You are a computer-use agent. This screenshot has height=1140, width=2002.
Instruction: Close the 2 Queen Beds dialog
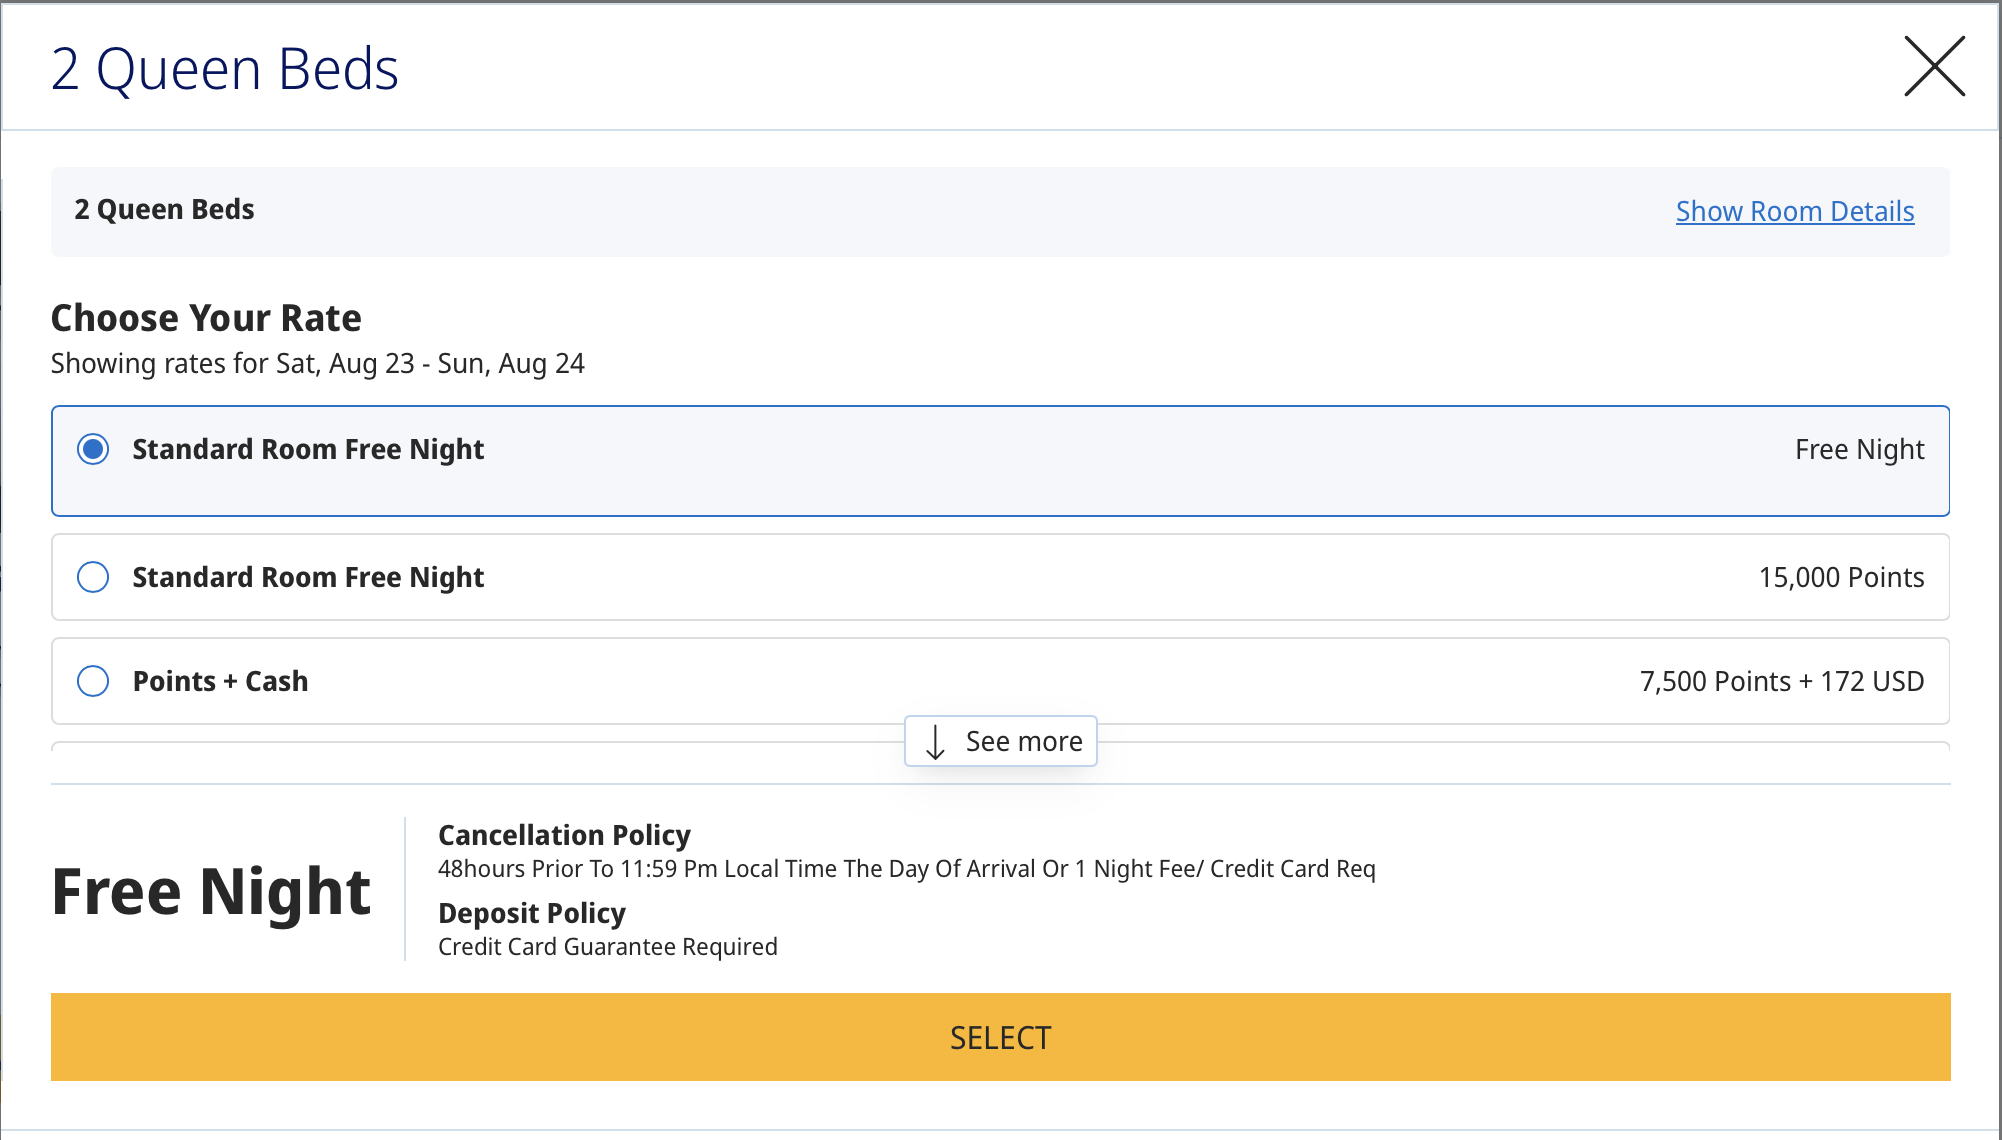click(1933, 67)
